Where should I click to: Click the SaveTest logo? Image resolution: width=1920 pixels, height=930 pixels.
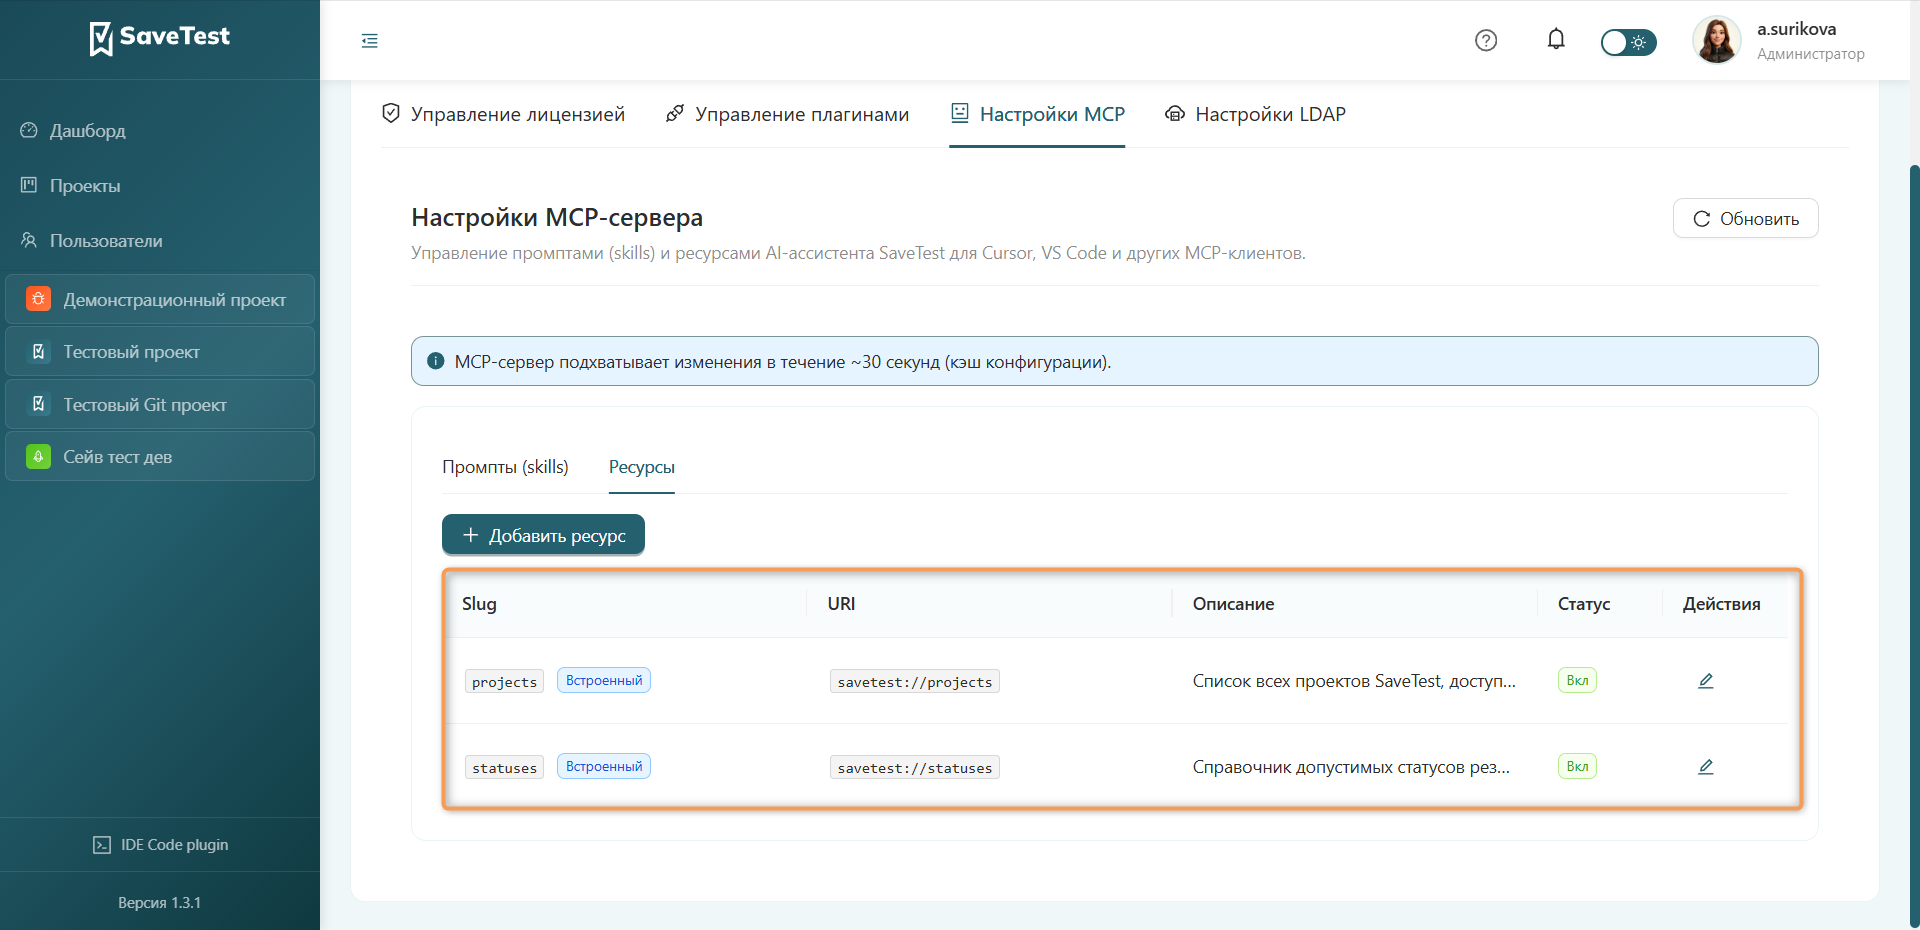[160, 38]
